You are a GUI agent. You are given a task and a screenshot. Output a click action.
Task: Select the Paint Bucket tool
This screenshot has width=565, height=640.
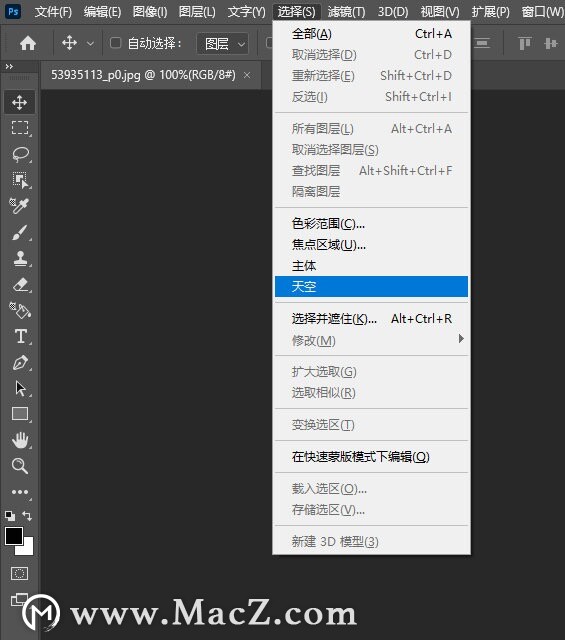(20, 311)
